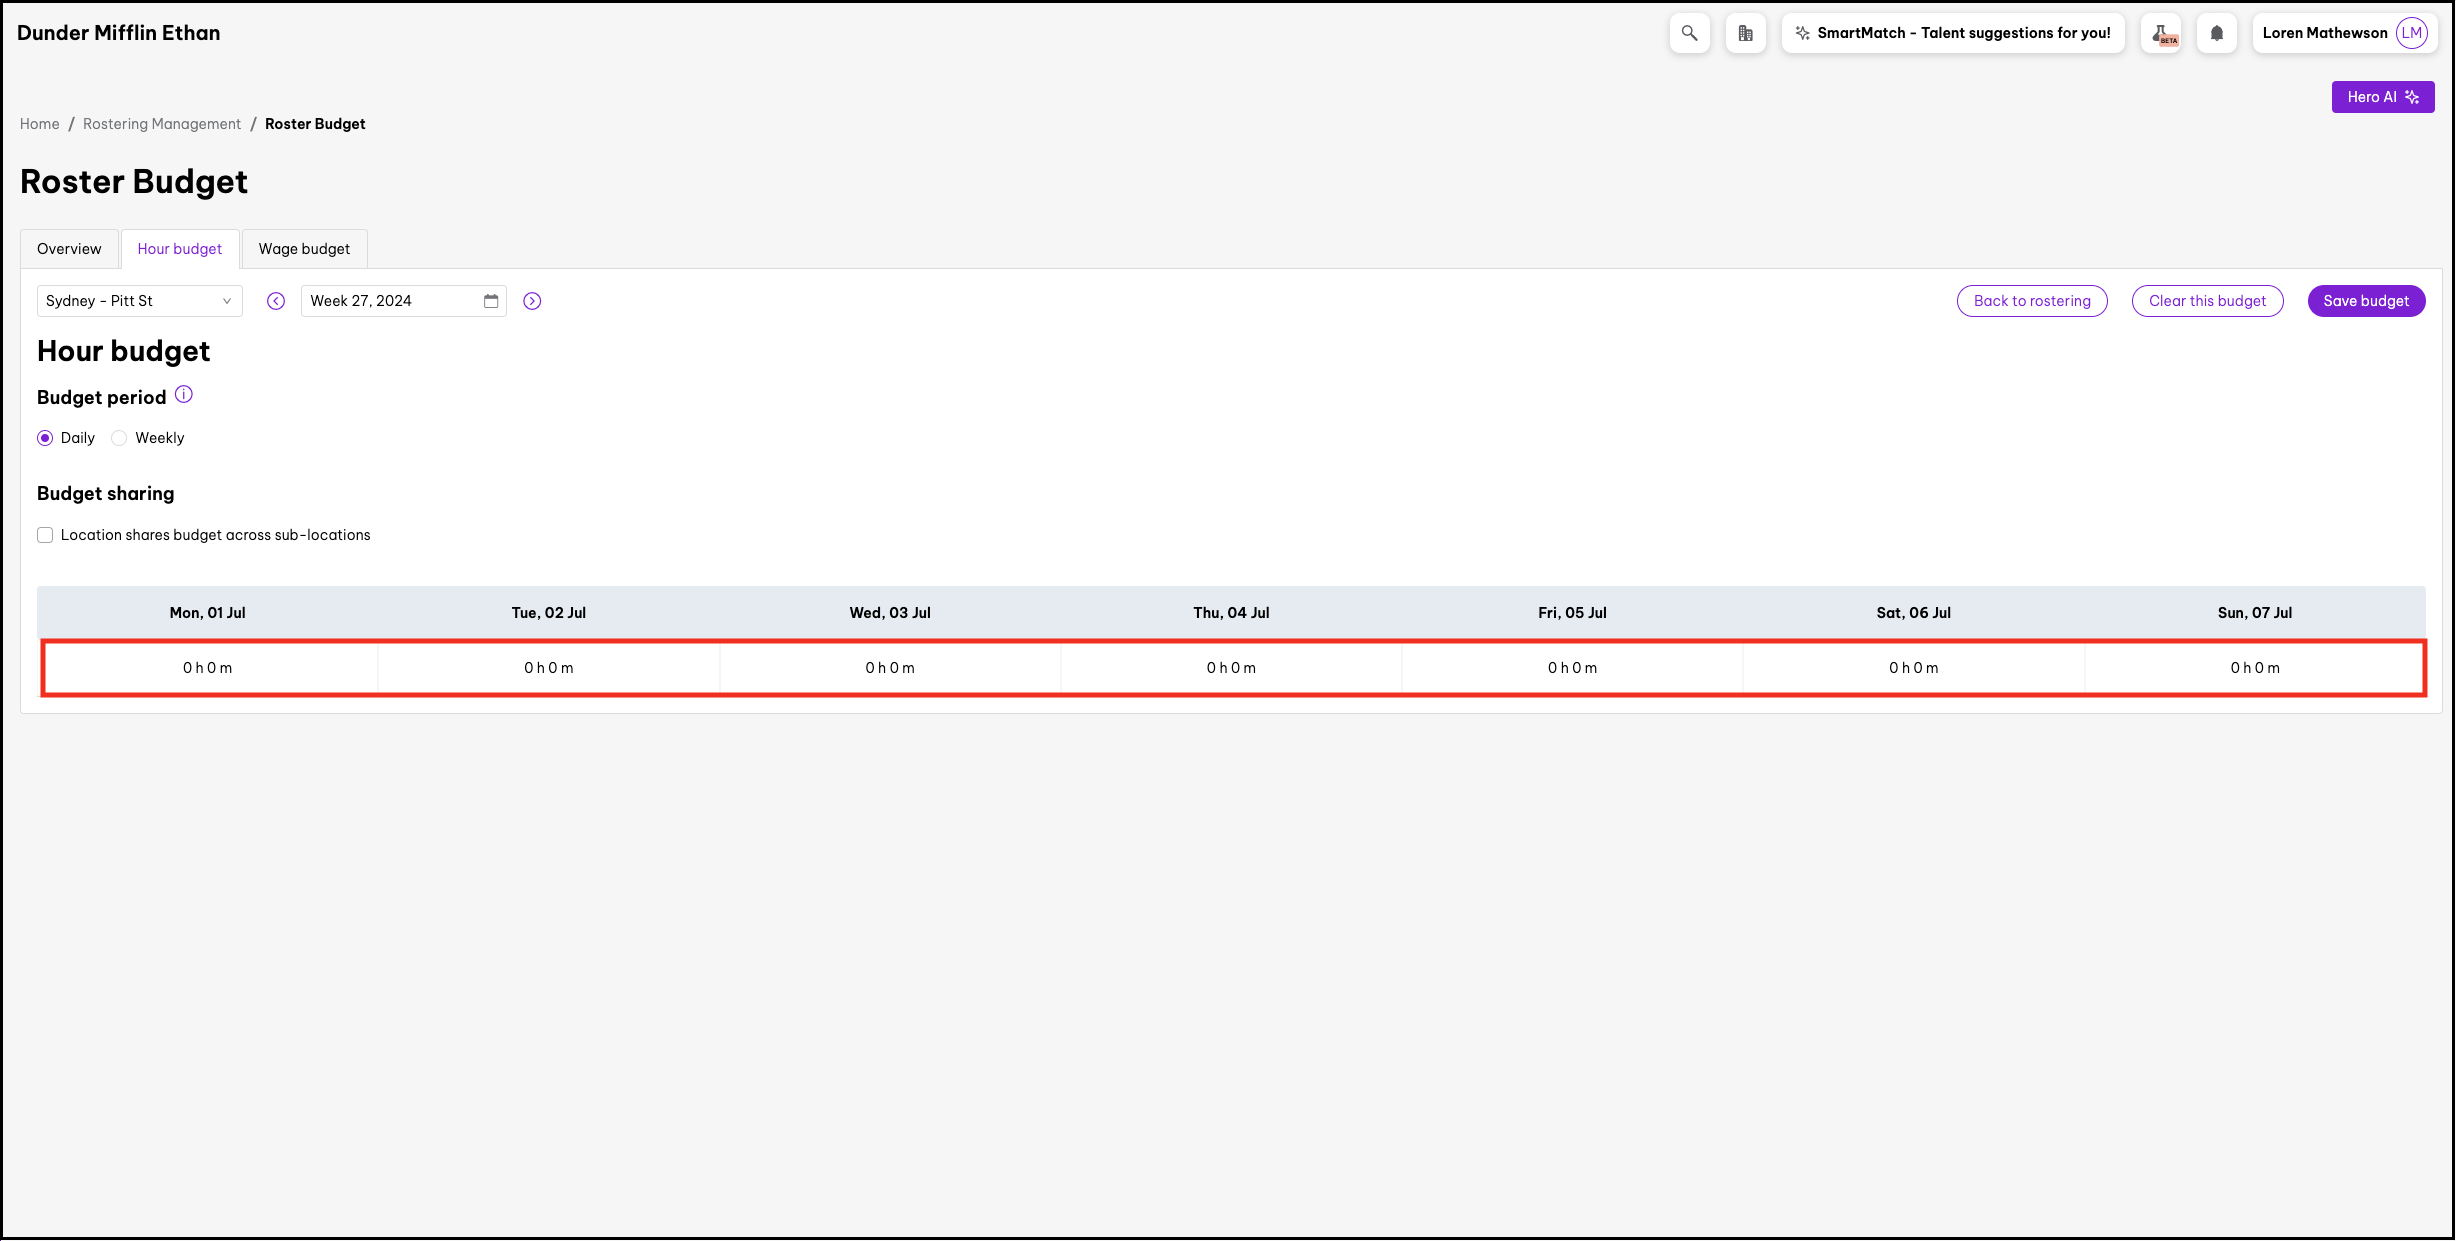Go to next week arrow
Image resolution: width=2456 pixels, height=1241 pixels.
(532, 301)
